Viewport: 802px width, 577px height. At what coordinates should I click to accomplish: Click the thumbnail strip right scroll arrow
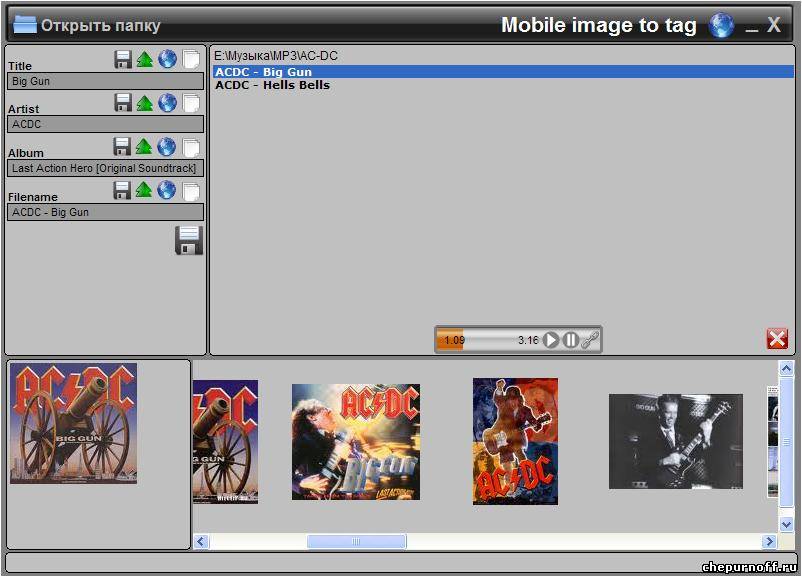(769, 541)
